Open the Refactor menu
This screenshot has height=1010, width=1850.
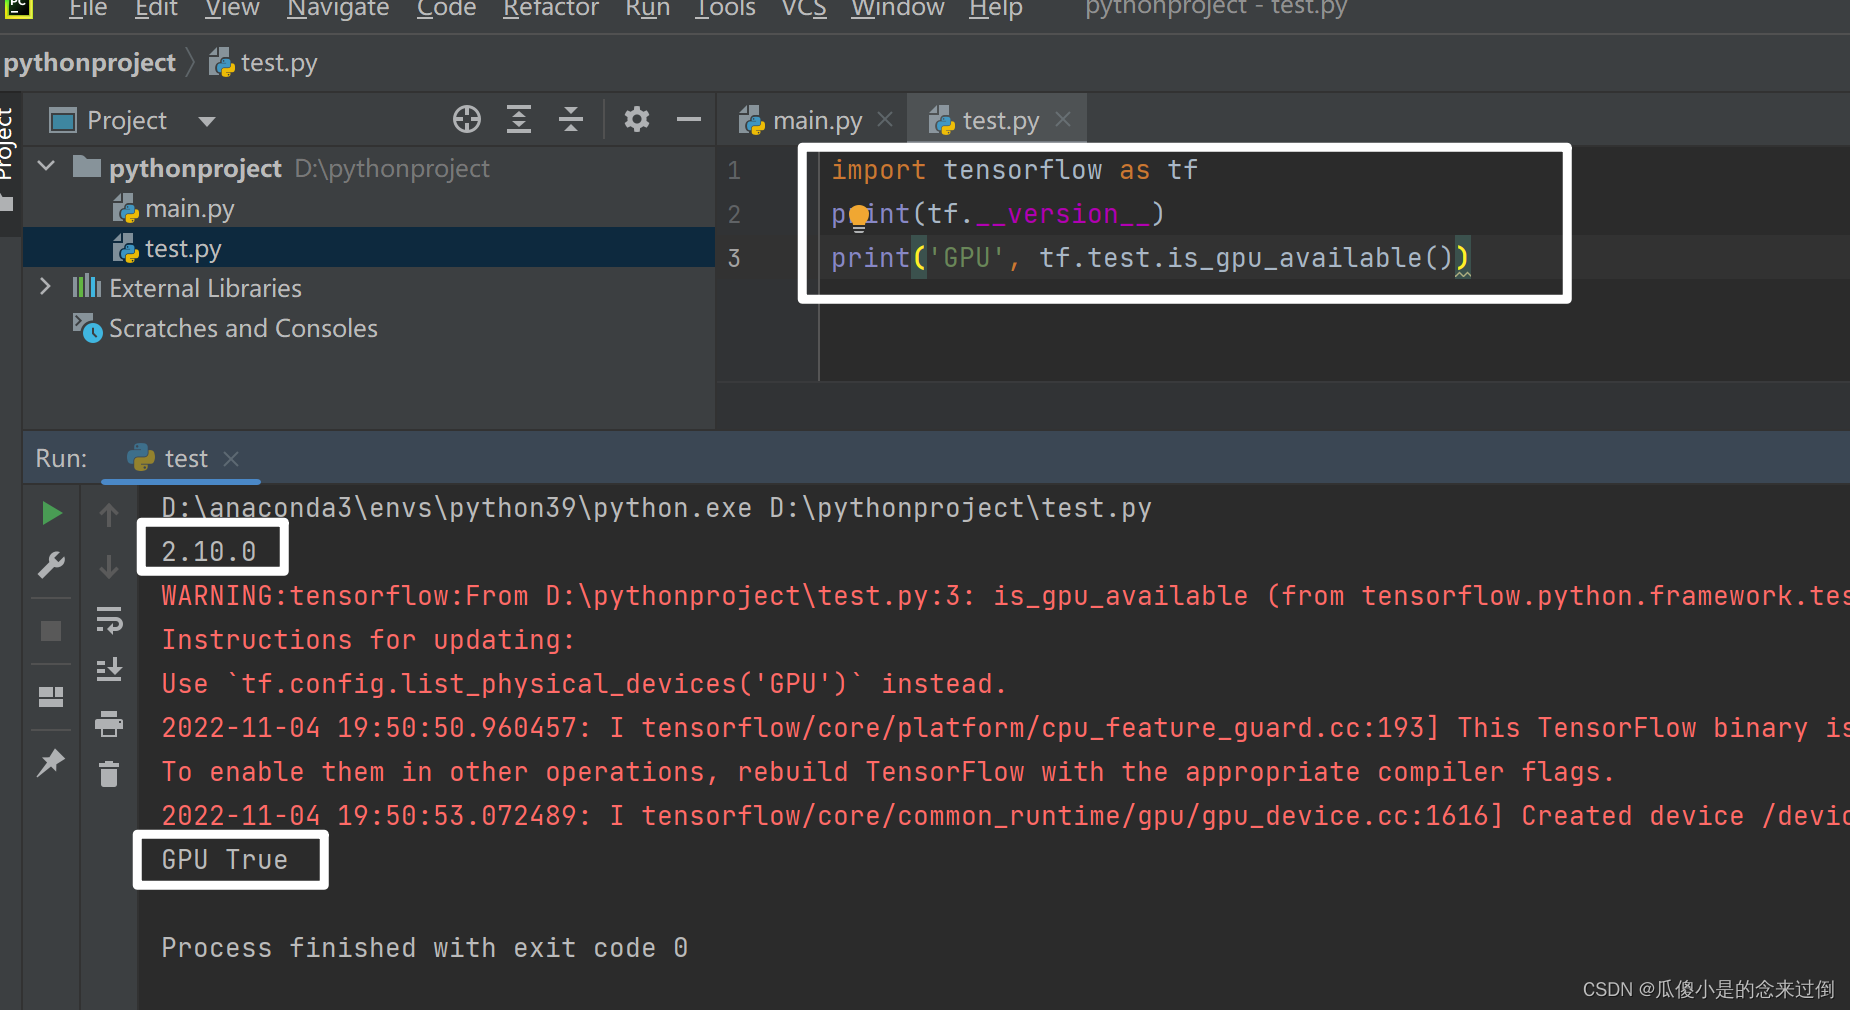(550, 9)
